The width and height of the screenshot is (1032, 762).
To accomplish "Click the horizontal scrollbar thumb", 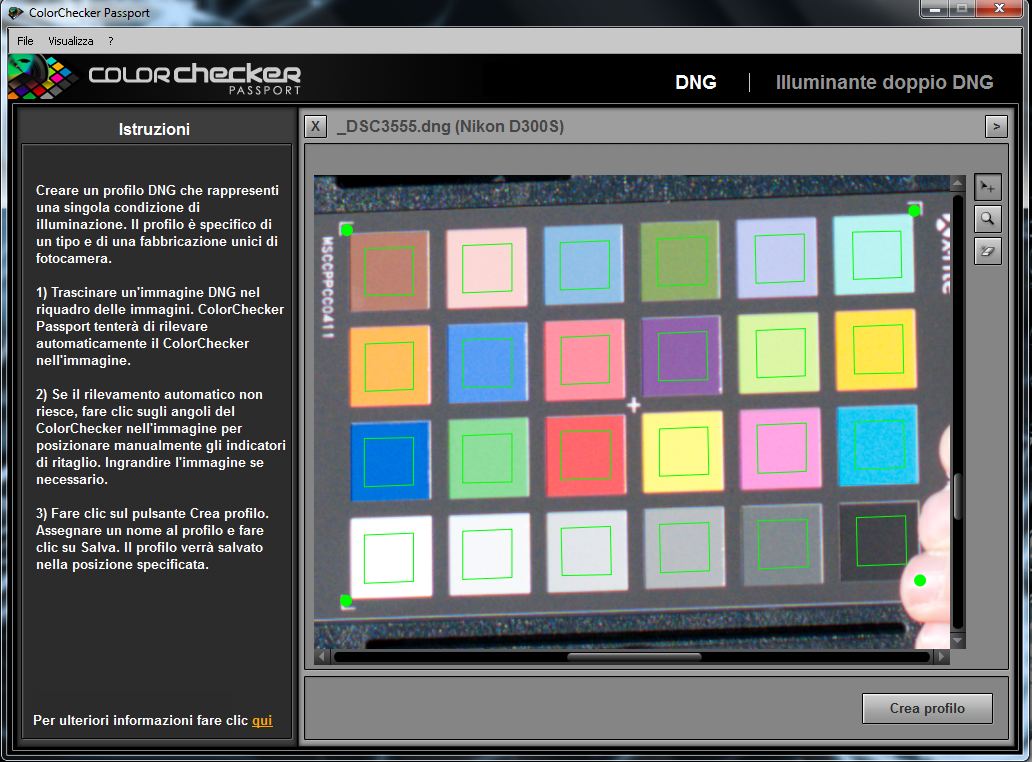I will 634,656.
